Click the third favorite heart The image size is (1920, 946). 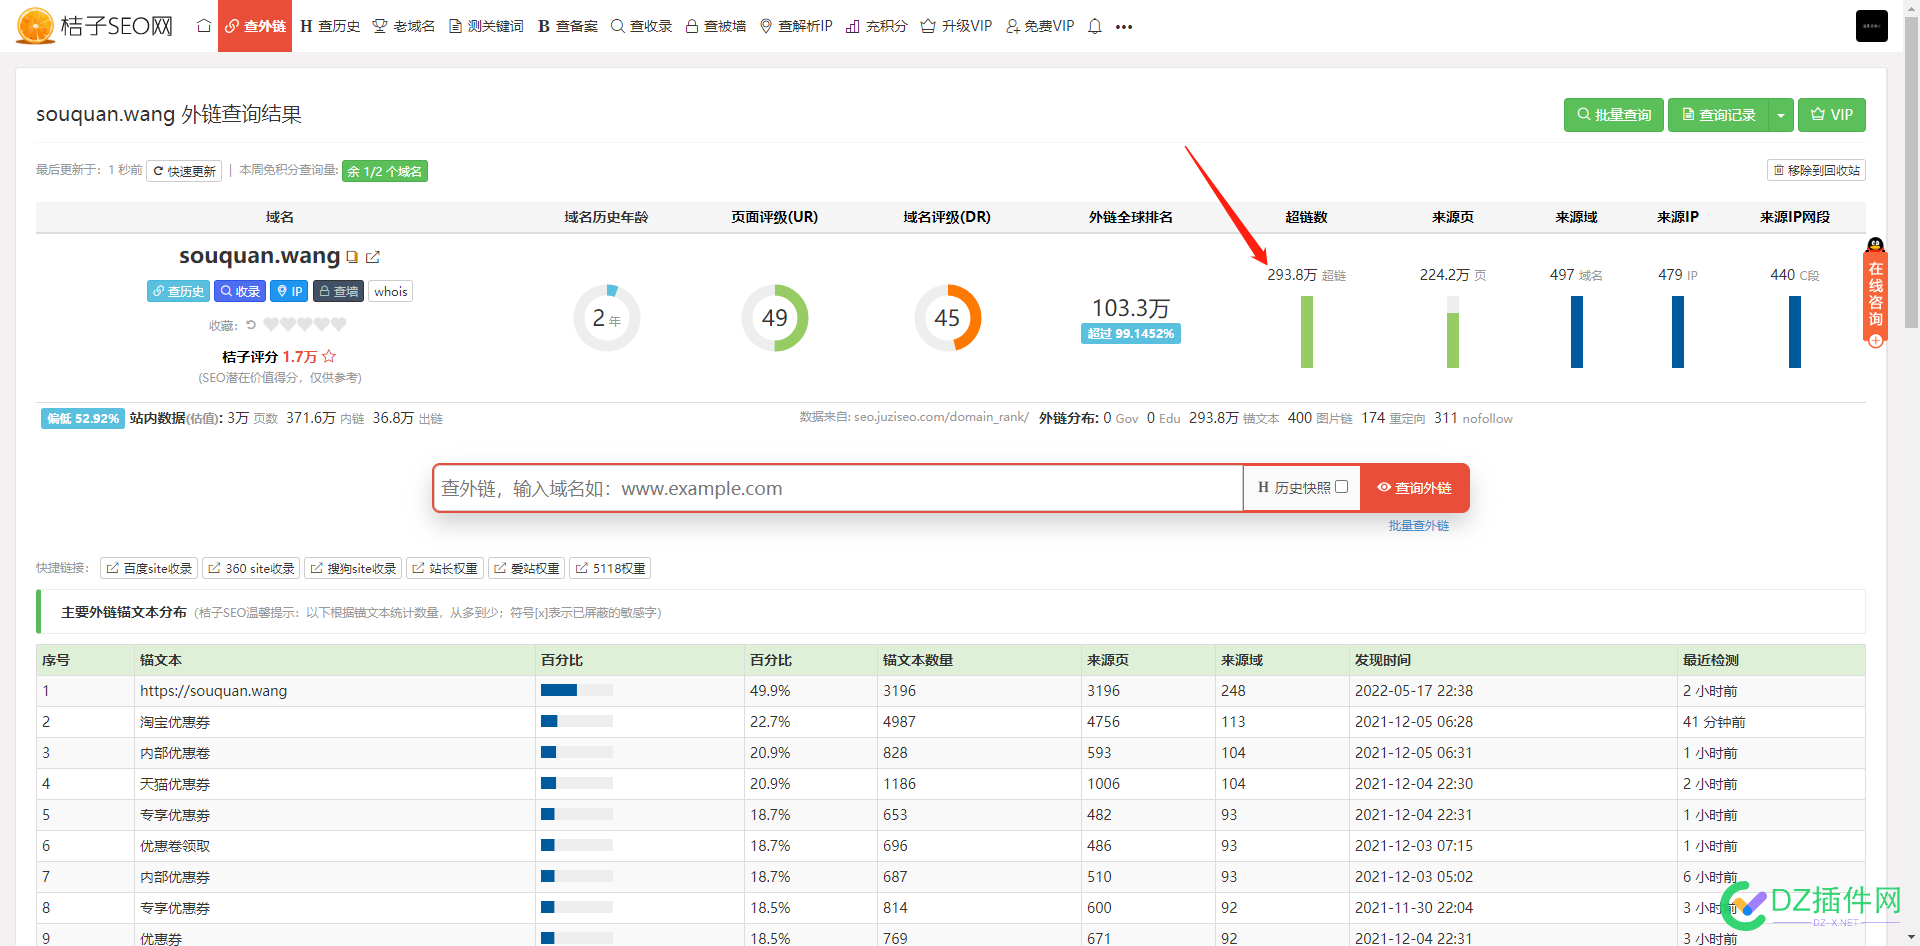(305, 324)
